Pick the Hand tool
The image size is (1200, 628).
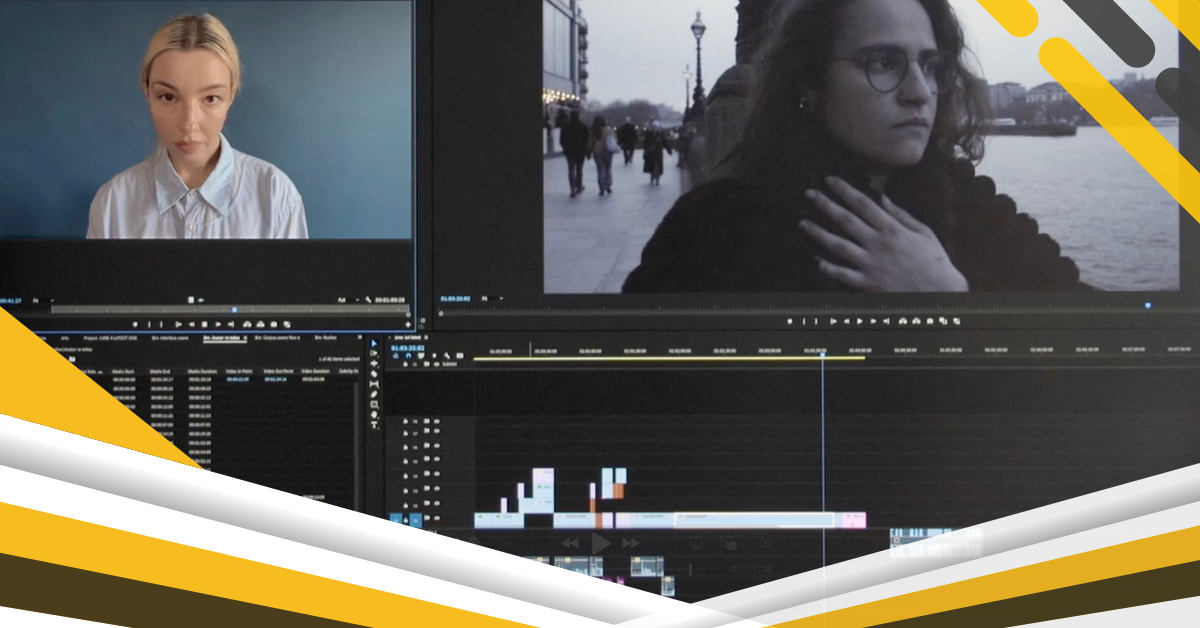[x=374, y=415]
